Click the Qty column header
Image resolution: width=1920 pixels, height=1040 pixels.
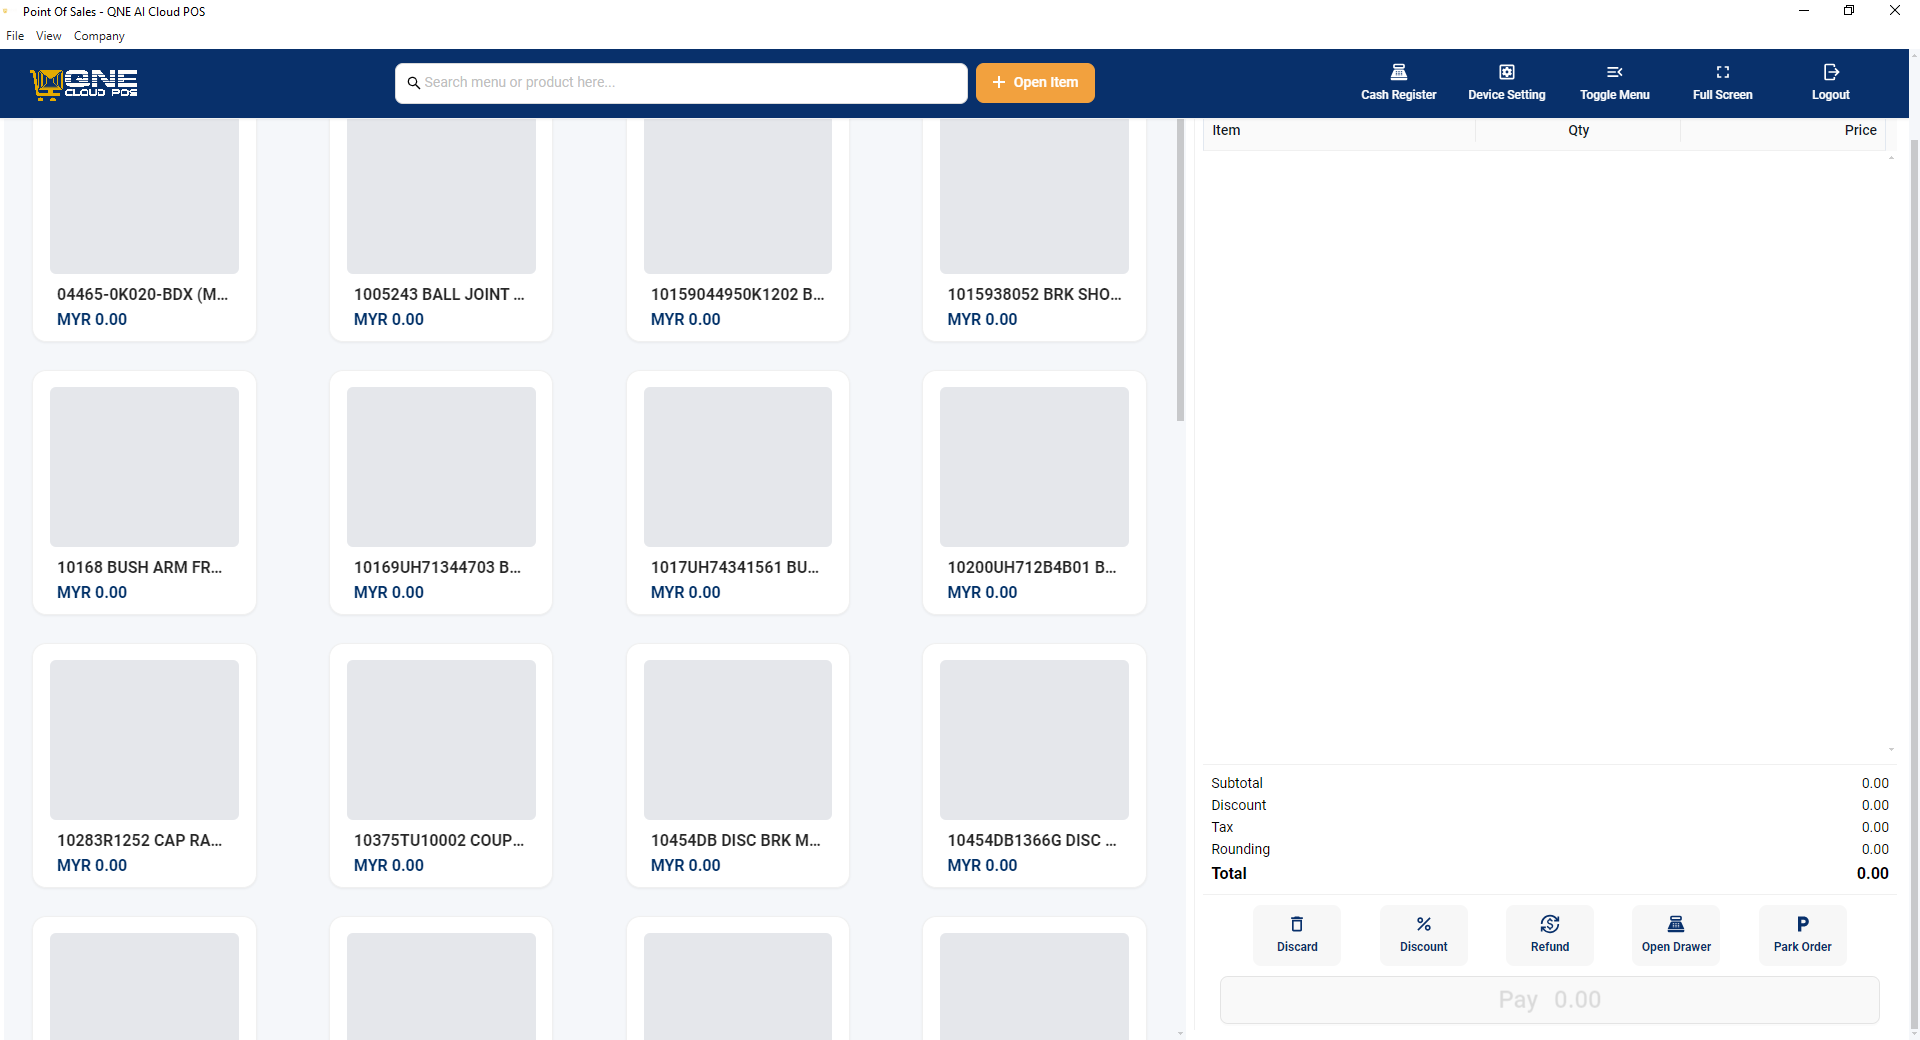[x=1578, y=130]
